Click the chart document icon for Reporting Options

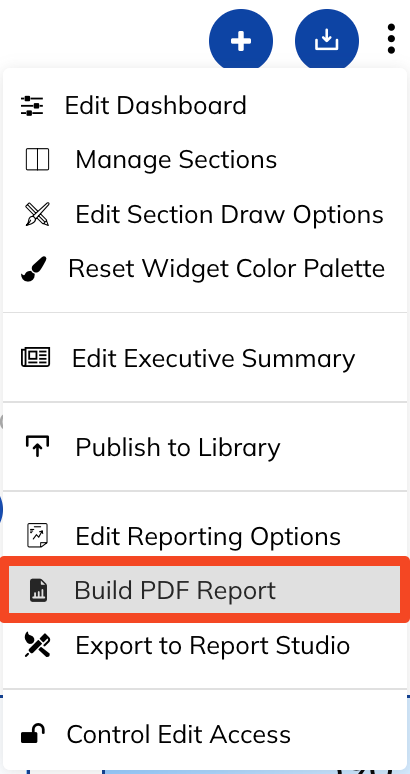pos(37,536)
